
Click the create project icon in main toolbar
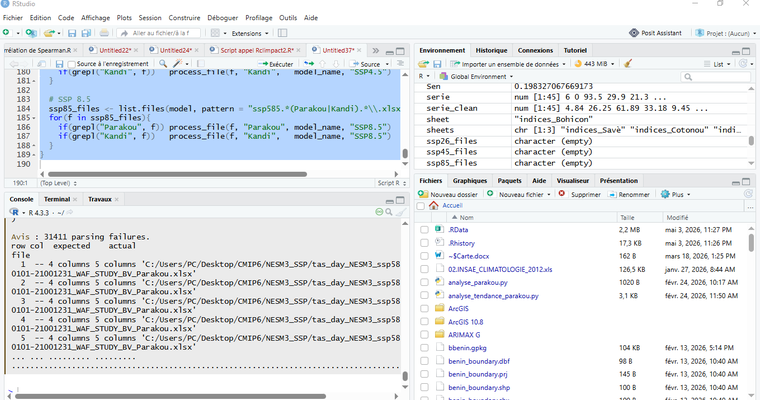(x=31, y=33)
